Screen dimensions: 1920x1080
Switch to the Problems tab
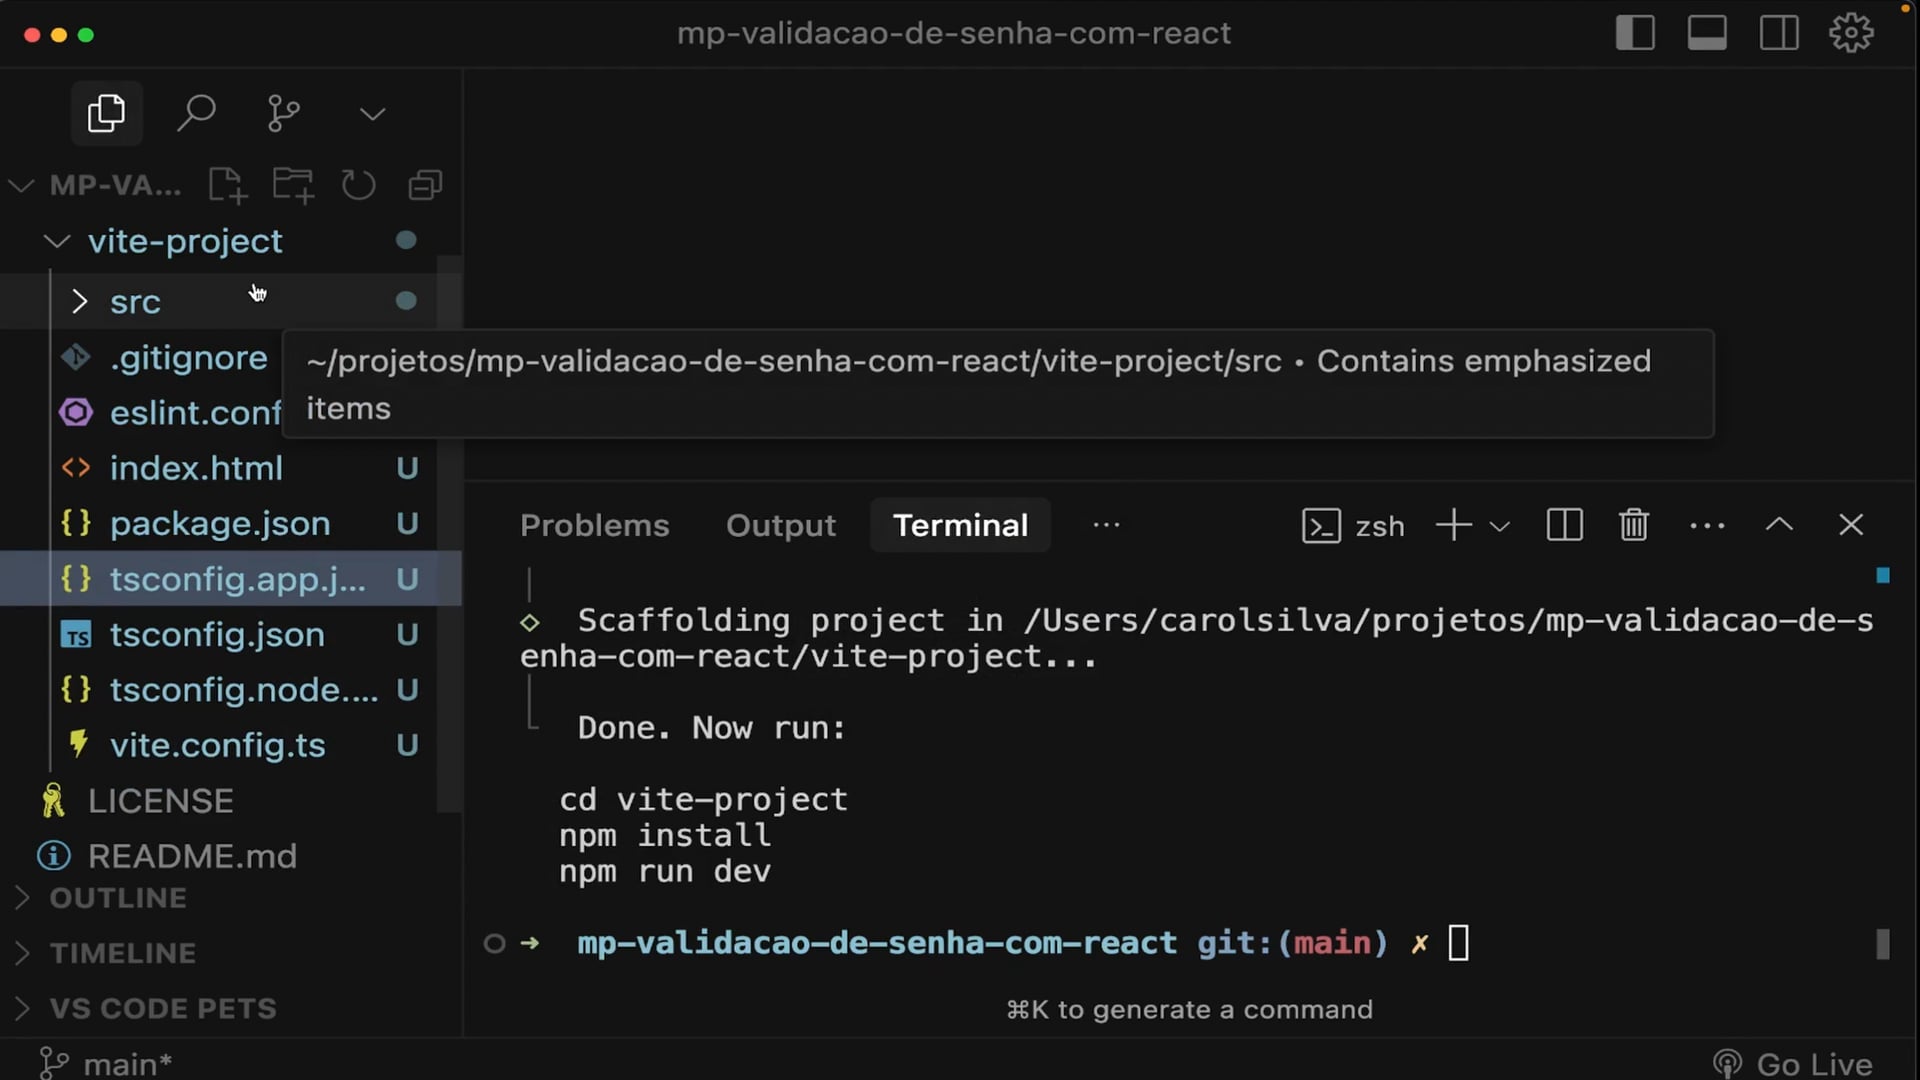(594, 525)
